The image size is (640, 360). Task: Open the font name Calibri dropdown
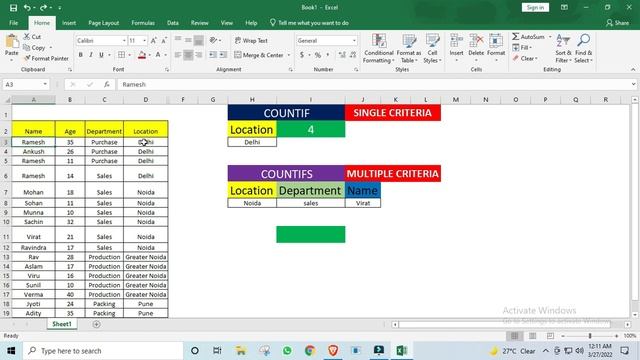124,41
